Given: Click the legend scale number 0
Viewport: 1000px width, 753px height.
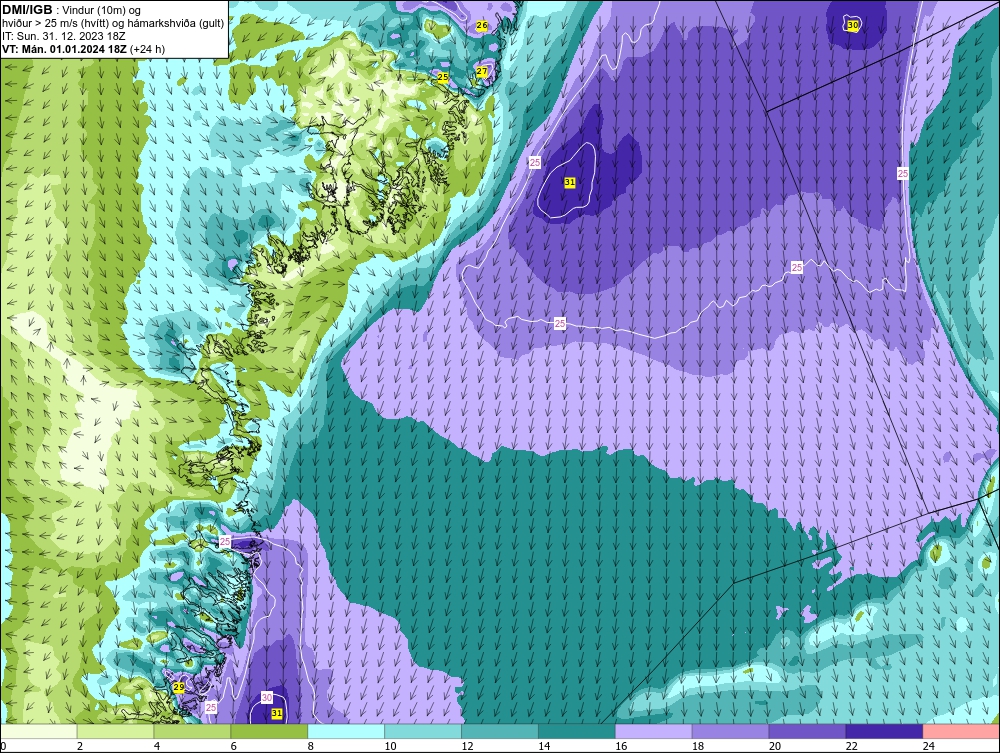Looking at the screenshot, I should [3, 746].
